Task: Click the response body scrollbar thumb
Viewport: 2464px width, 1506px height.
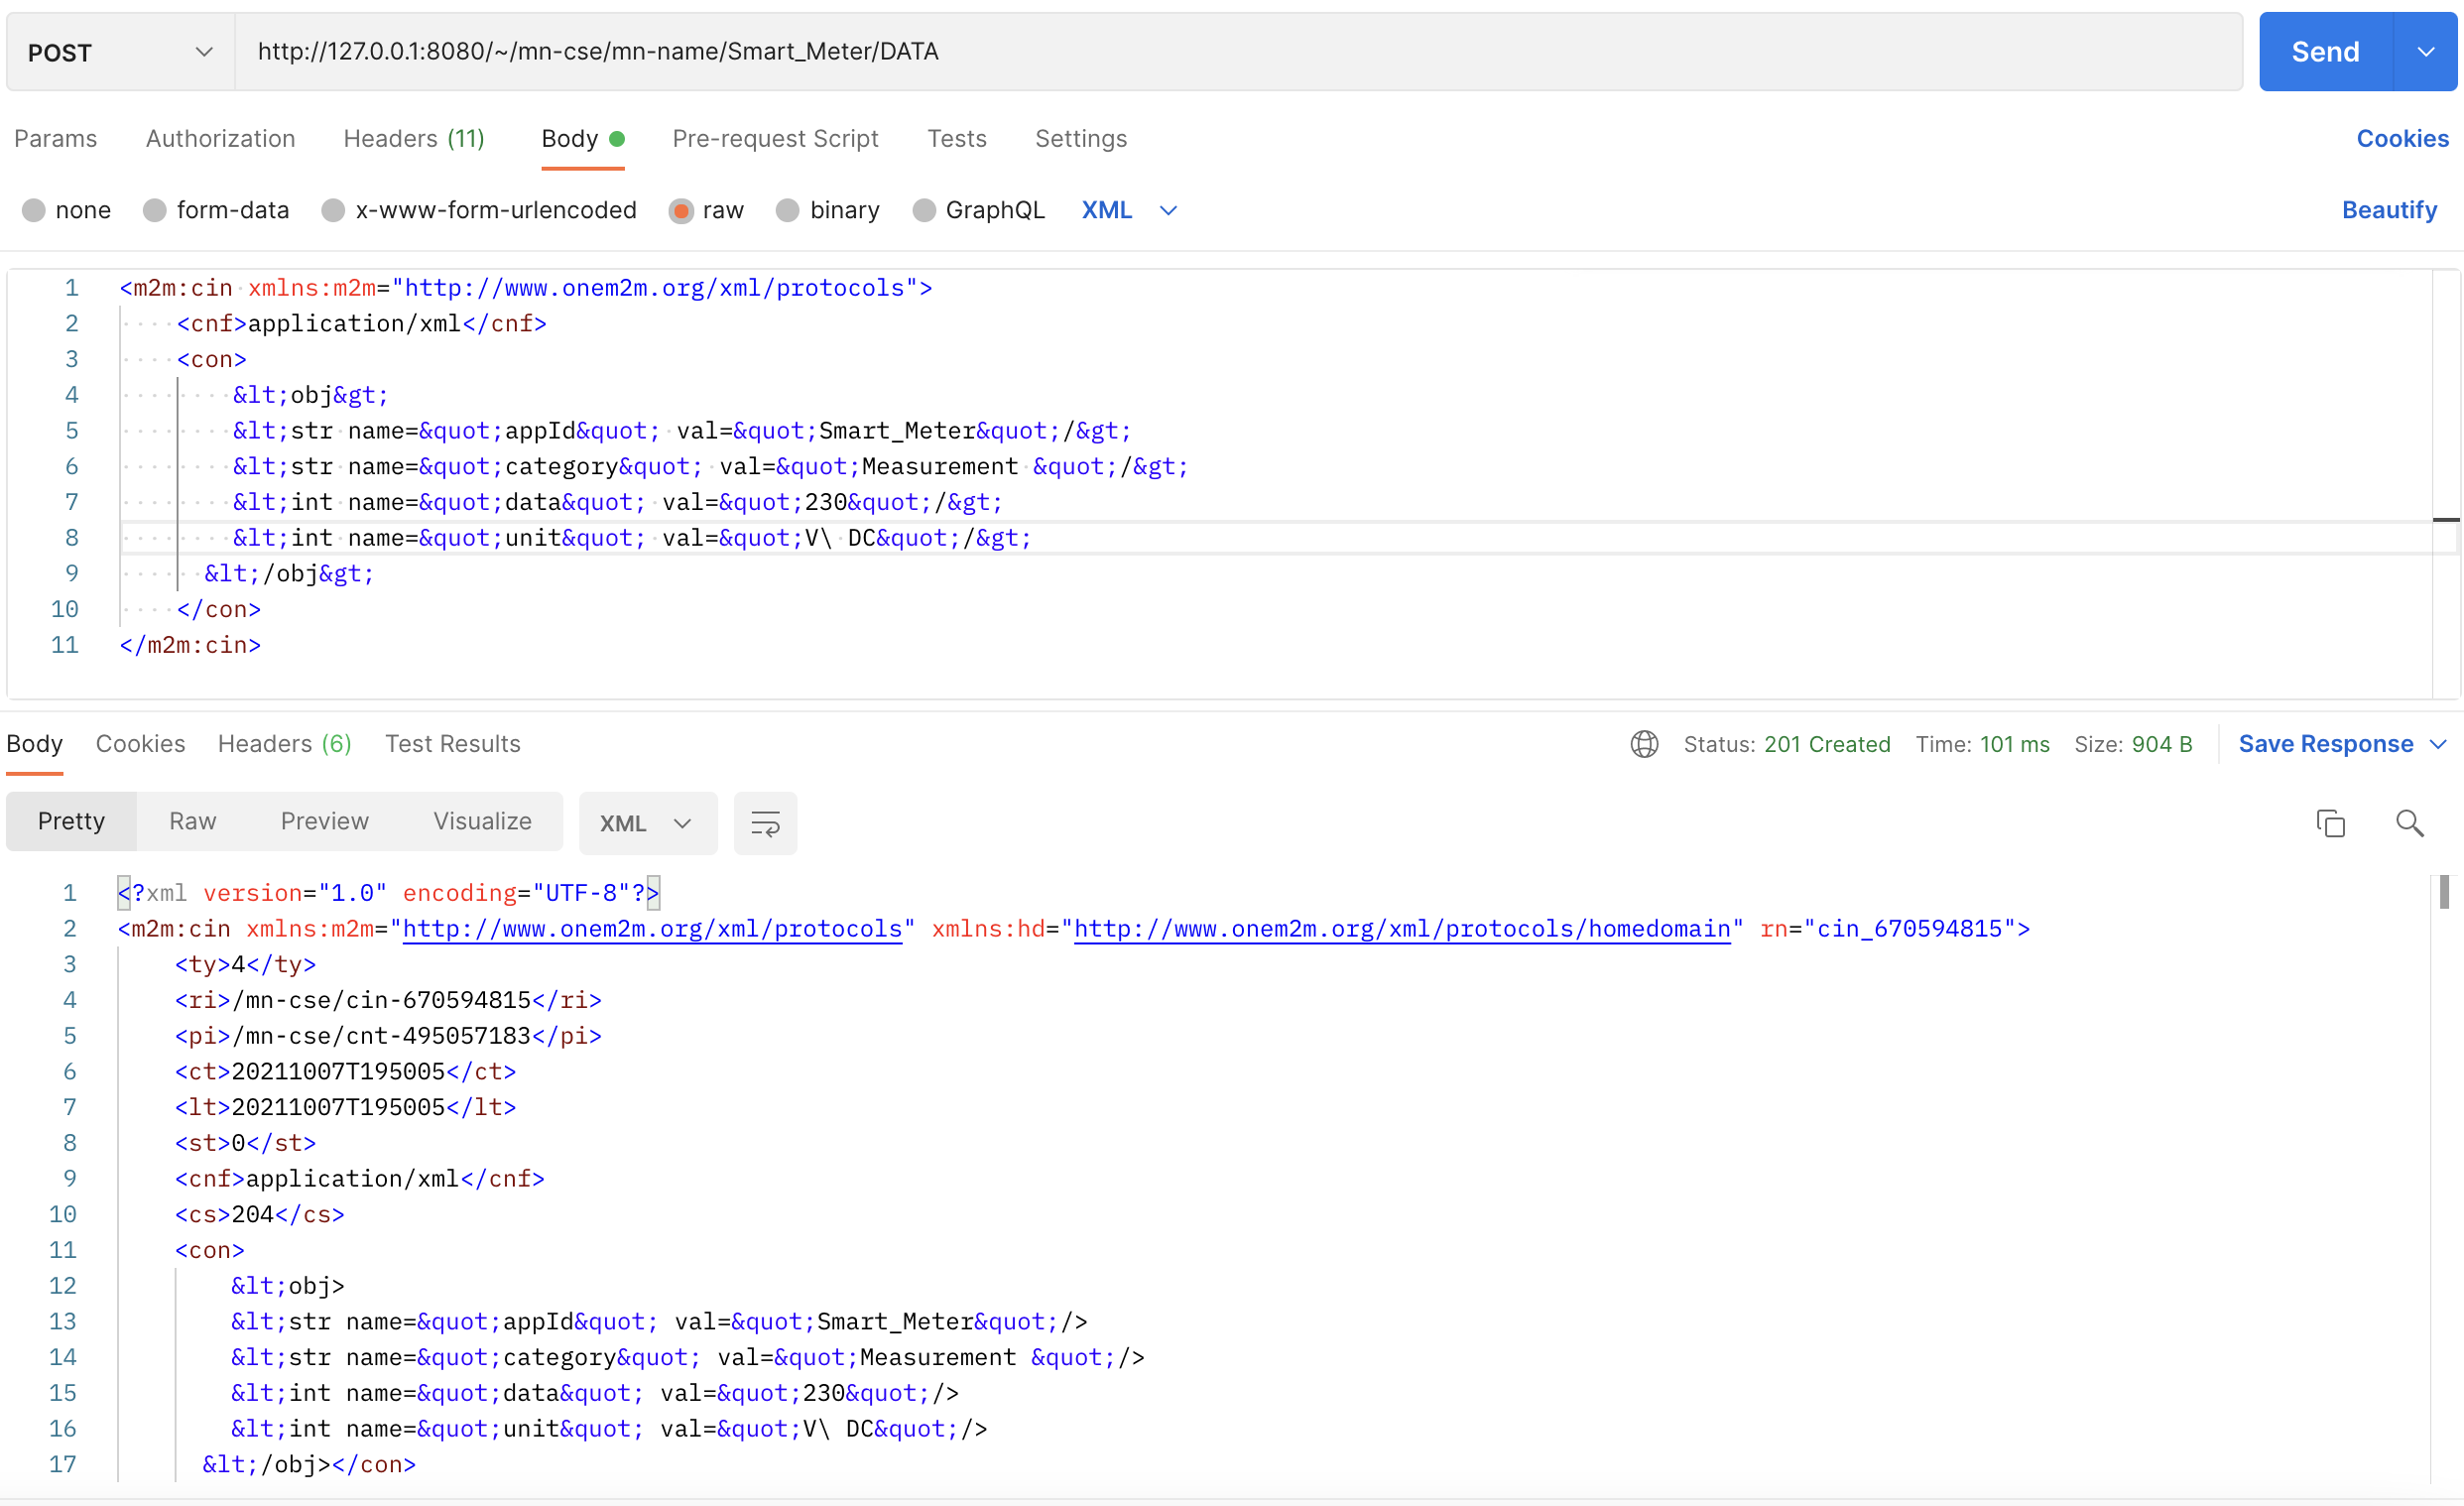Action: coord(2444,892)
